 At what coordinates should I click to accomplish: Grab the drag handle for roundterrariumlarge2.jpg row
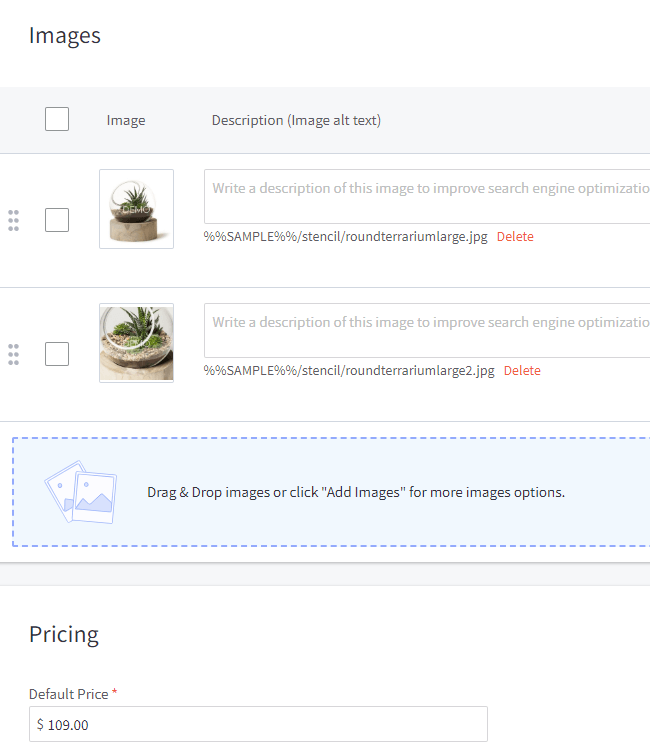click(13, 354)
